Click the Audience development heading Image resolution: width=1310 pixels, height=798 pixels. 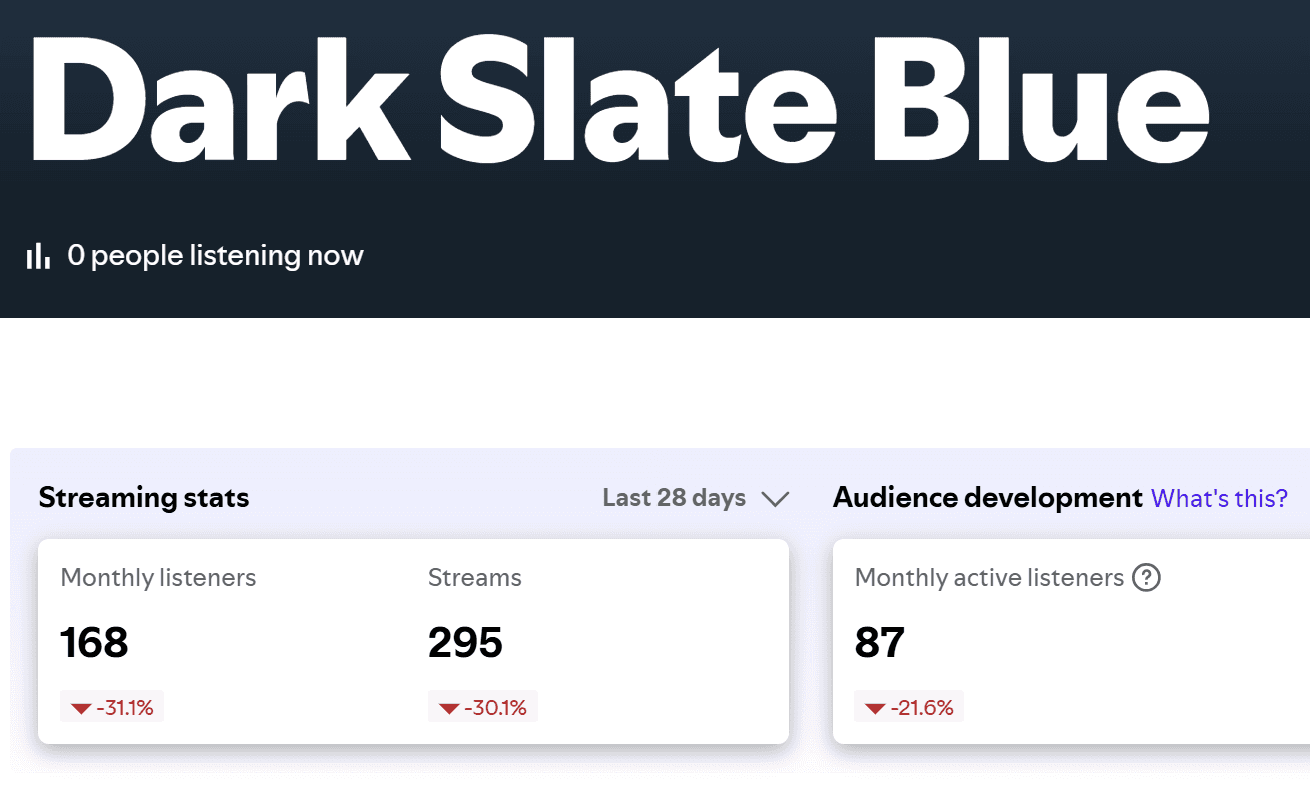click(988, 498)
